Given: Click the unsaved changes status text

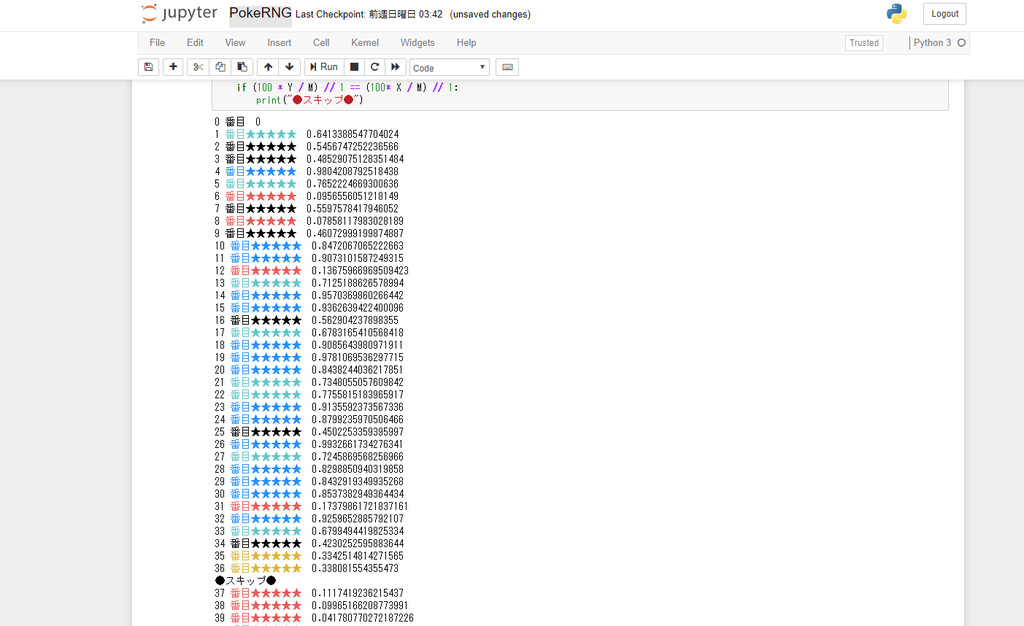Looking at the screenshot, I should (490, 14).
